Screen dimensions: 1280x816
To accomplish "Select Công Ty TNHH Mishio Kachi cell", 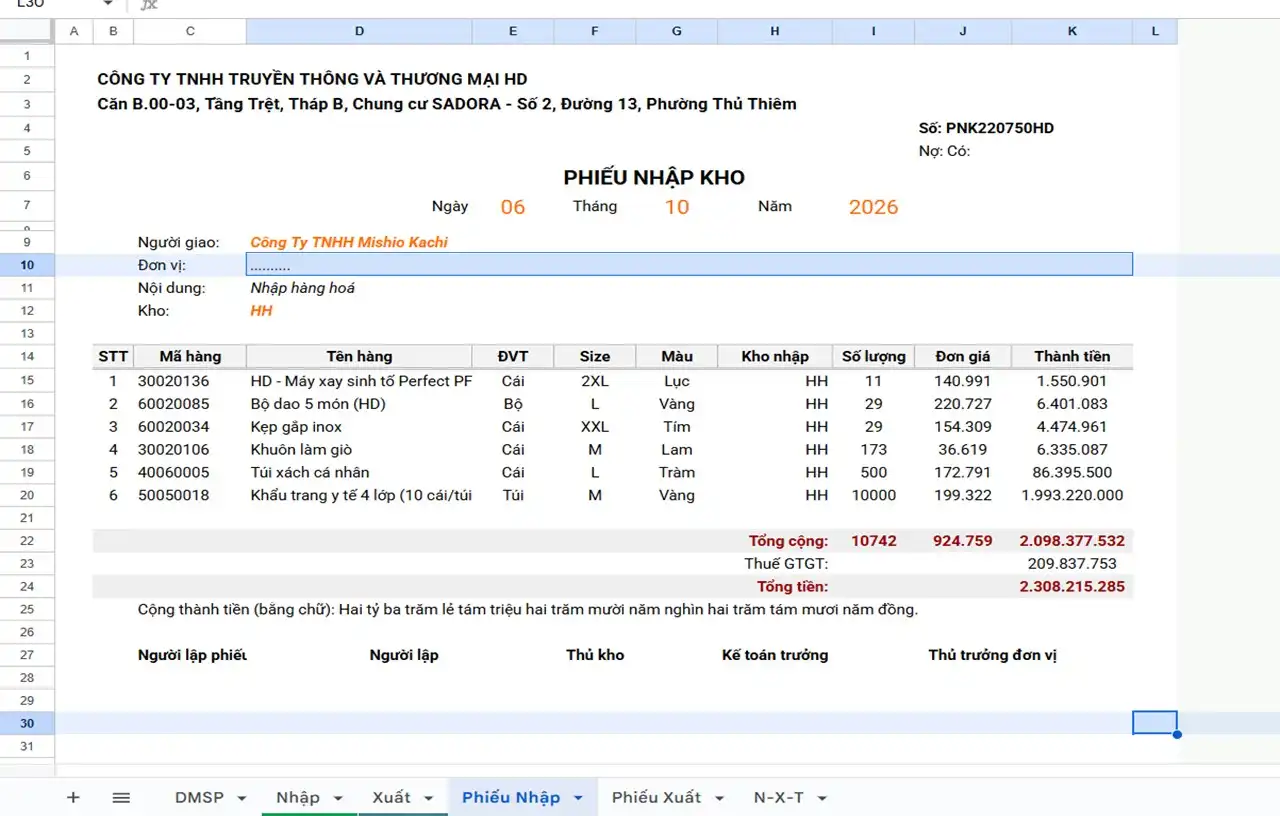I will [x=349, y=242].
